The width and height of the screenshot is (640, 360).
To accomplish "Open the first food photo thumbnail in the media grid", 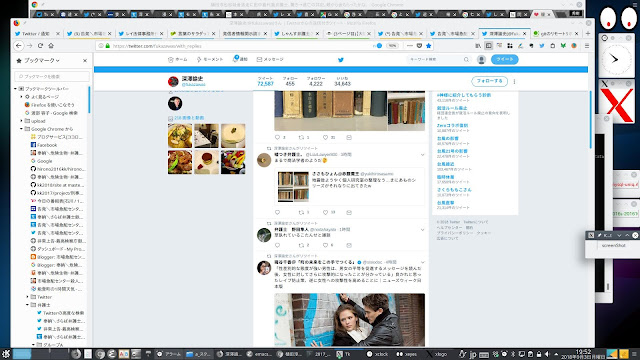I will (180, 136).
